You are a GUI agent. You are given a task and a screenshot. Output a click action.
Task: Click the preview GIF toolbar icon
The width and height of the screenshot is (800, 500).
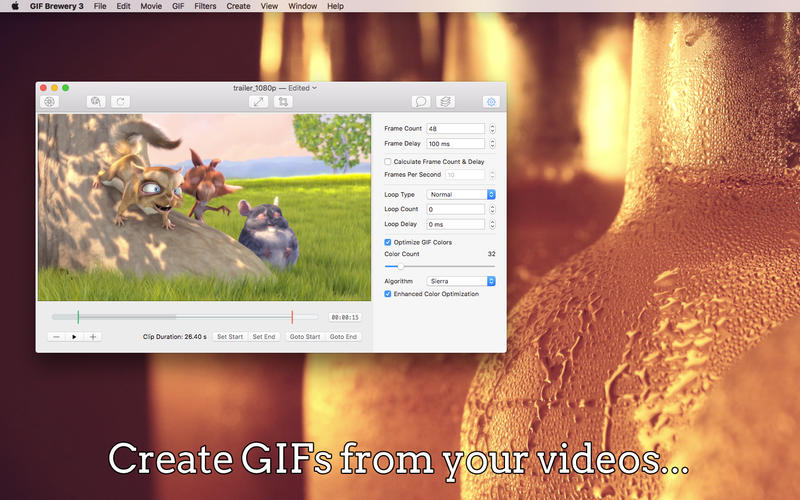(x=96, y=102)
